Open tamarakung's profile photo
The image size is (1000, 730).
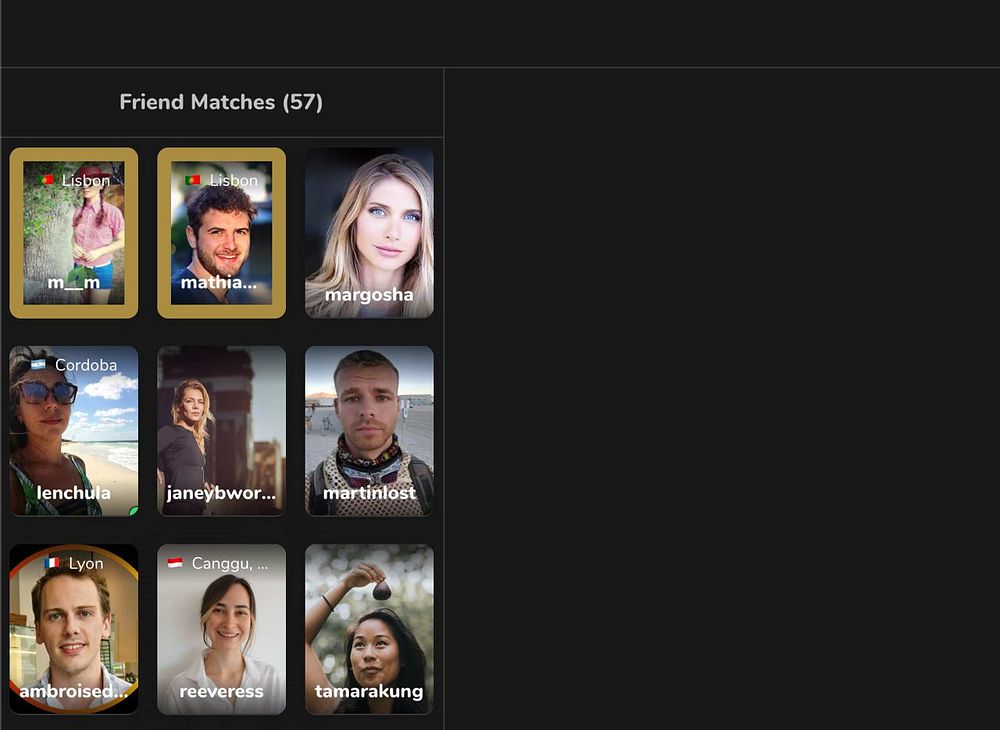pyautogui.click(x=369, y=629)
